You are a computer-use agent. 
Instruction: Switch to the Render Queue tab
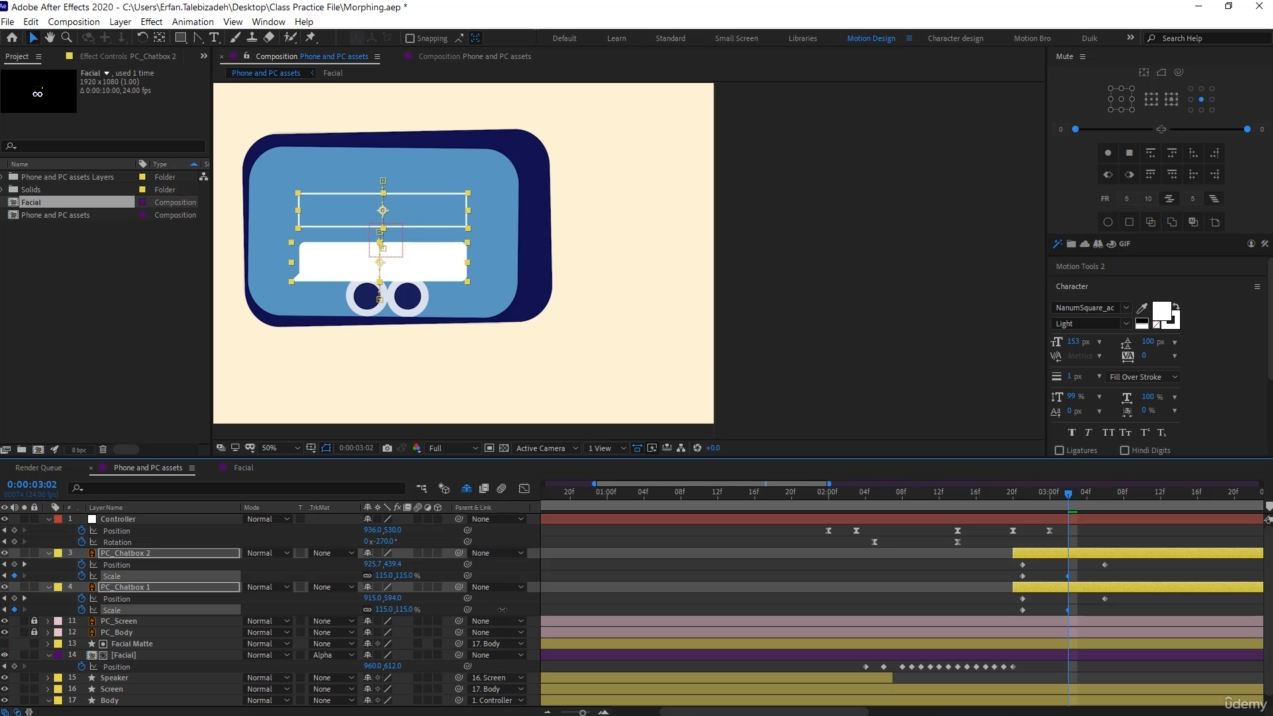(38, 468)
